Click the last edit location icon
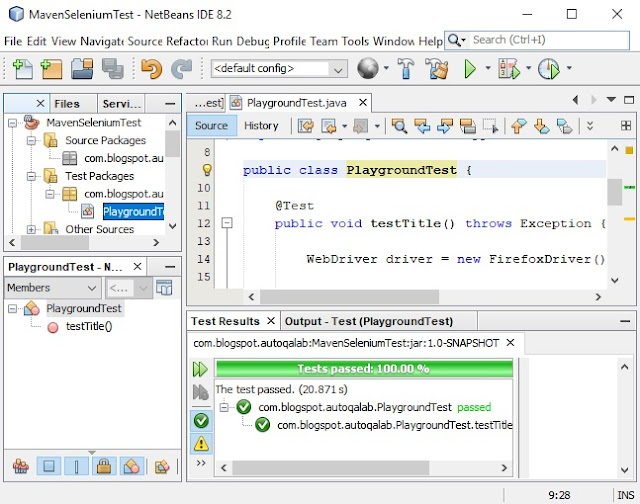 point(306,126)
